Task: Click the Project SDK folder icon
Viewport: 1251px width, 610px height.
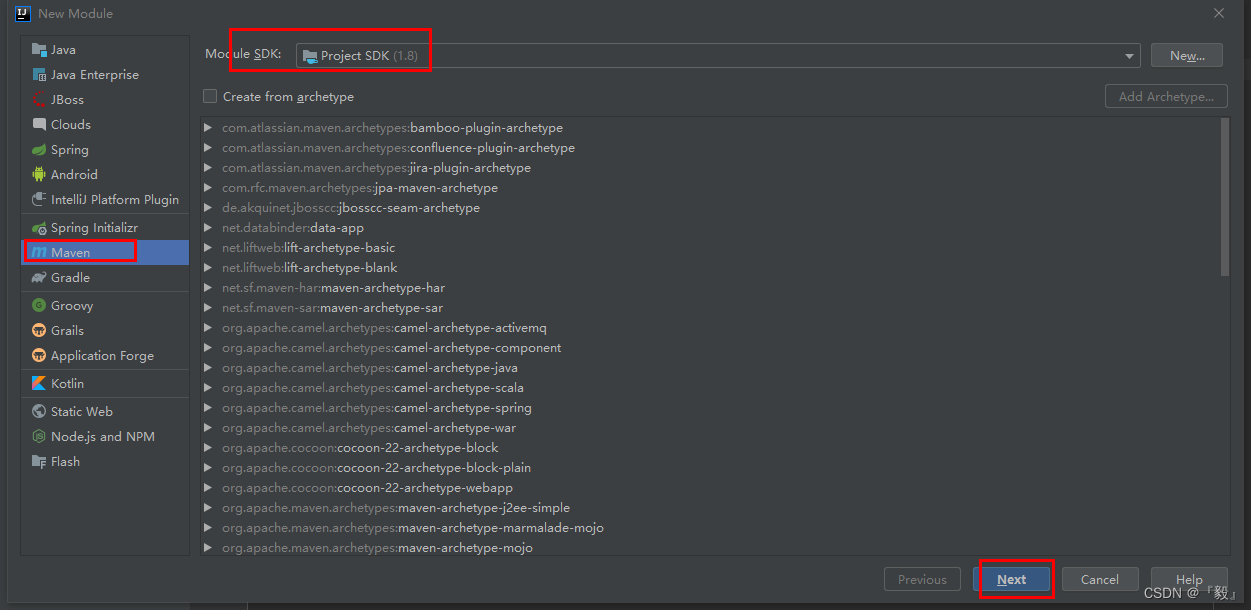Action: (310, 56)
